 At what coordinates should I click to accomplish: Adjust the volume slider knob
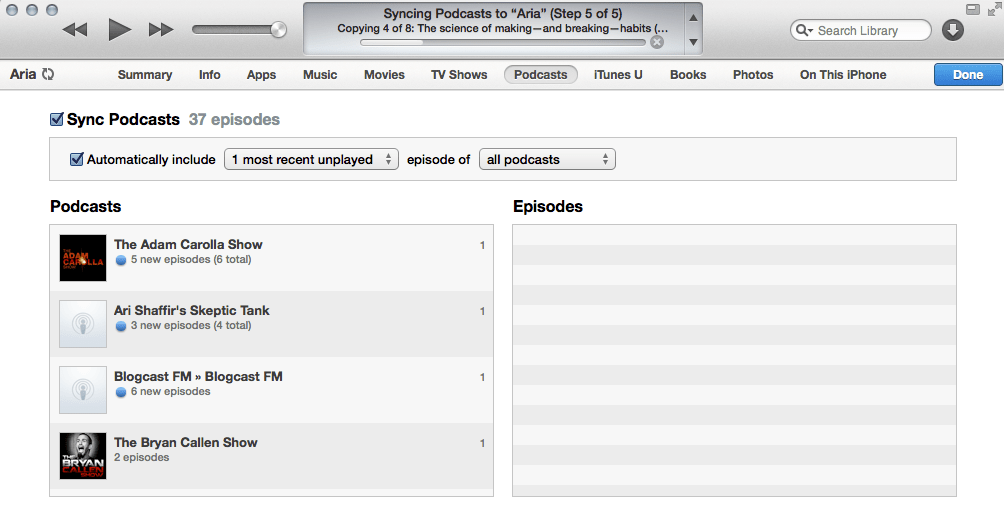coord(279,29)
